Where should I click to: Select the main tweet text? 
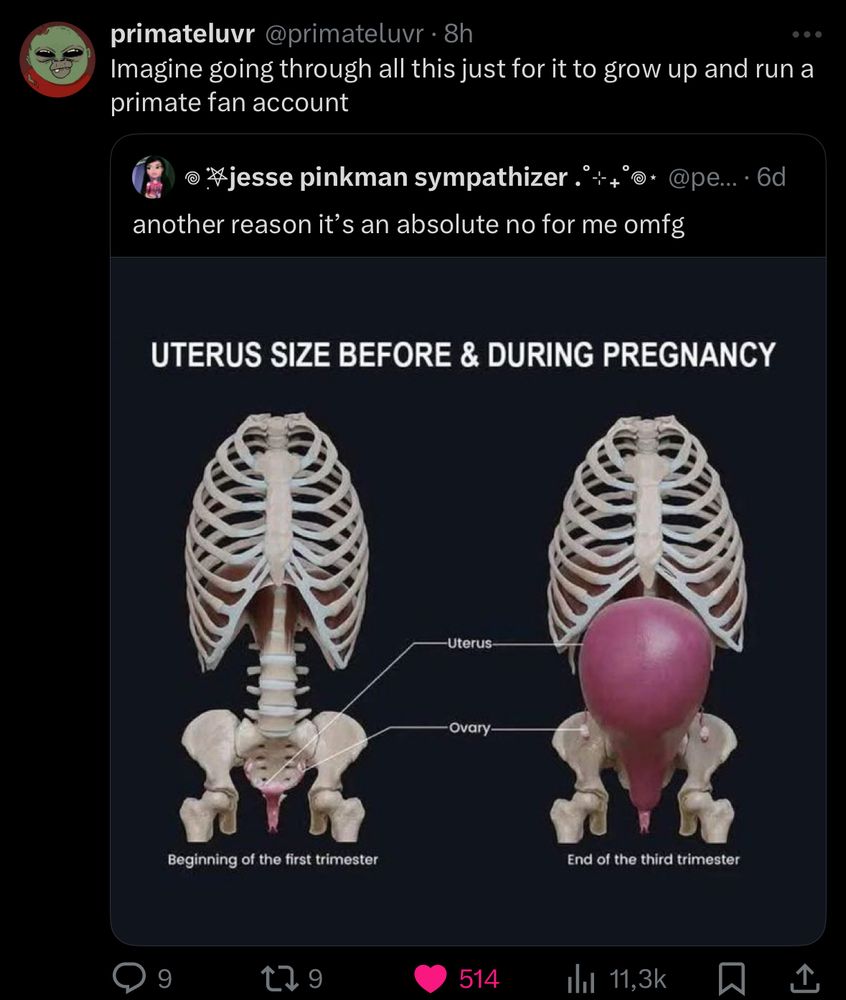(x=462, y=85)
